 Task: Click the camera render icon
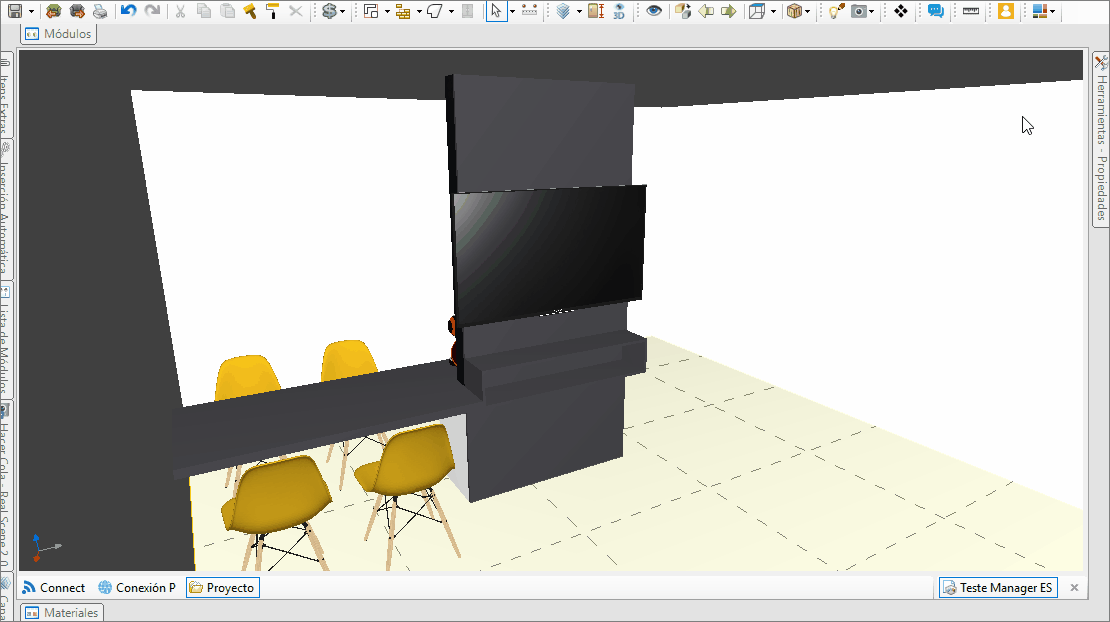[859, 11]
